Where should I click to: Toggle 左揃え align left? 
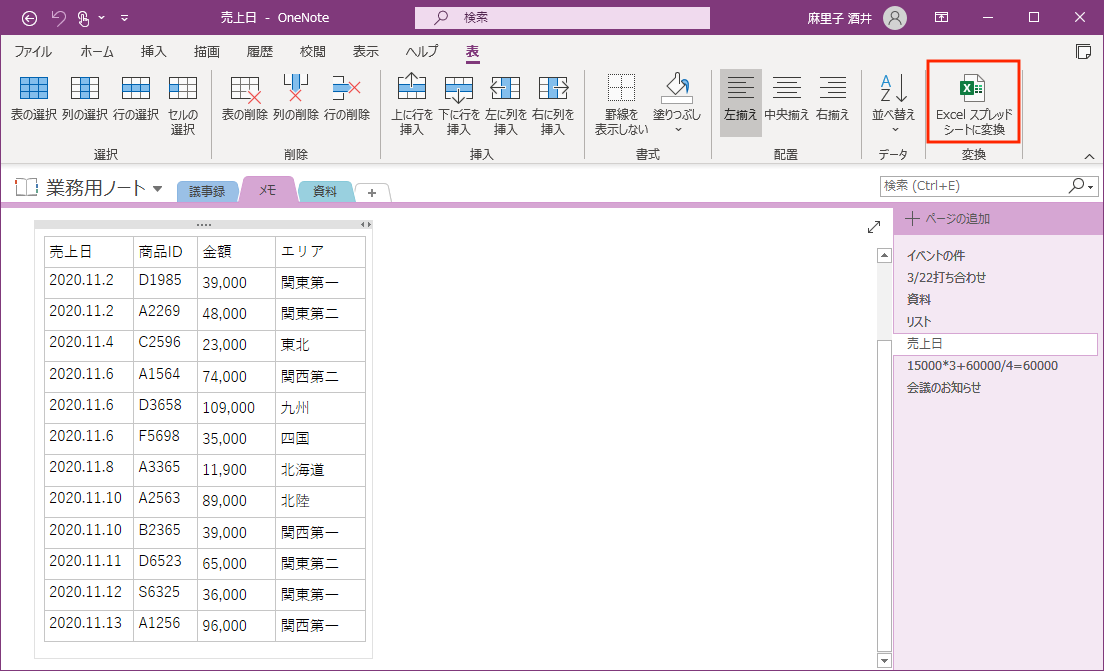741,103
